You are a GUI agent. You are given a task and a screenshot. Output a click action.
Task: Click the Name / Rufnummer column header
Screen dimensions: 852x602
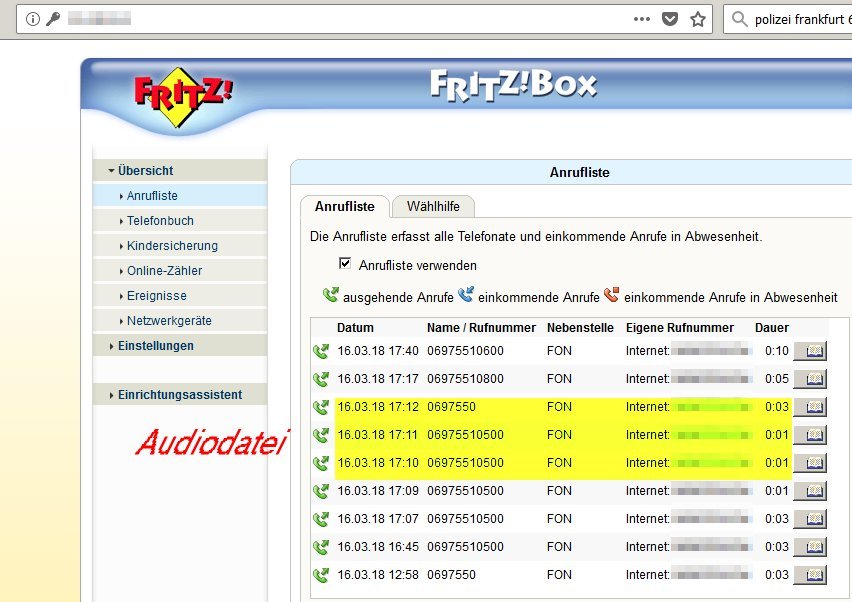pos(481,328)
